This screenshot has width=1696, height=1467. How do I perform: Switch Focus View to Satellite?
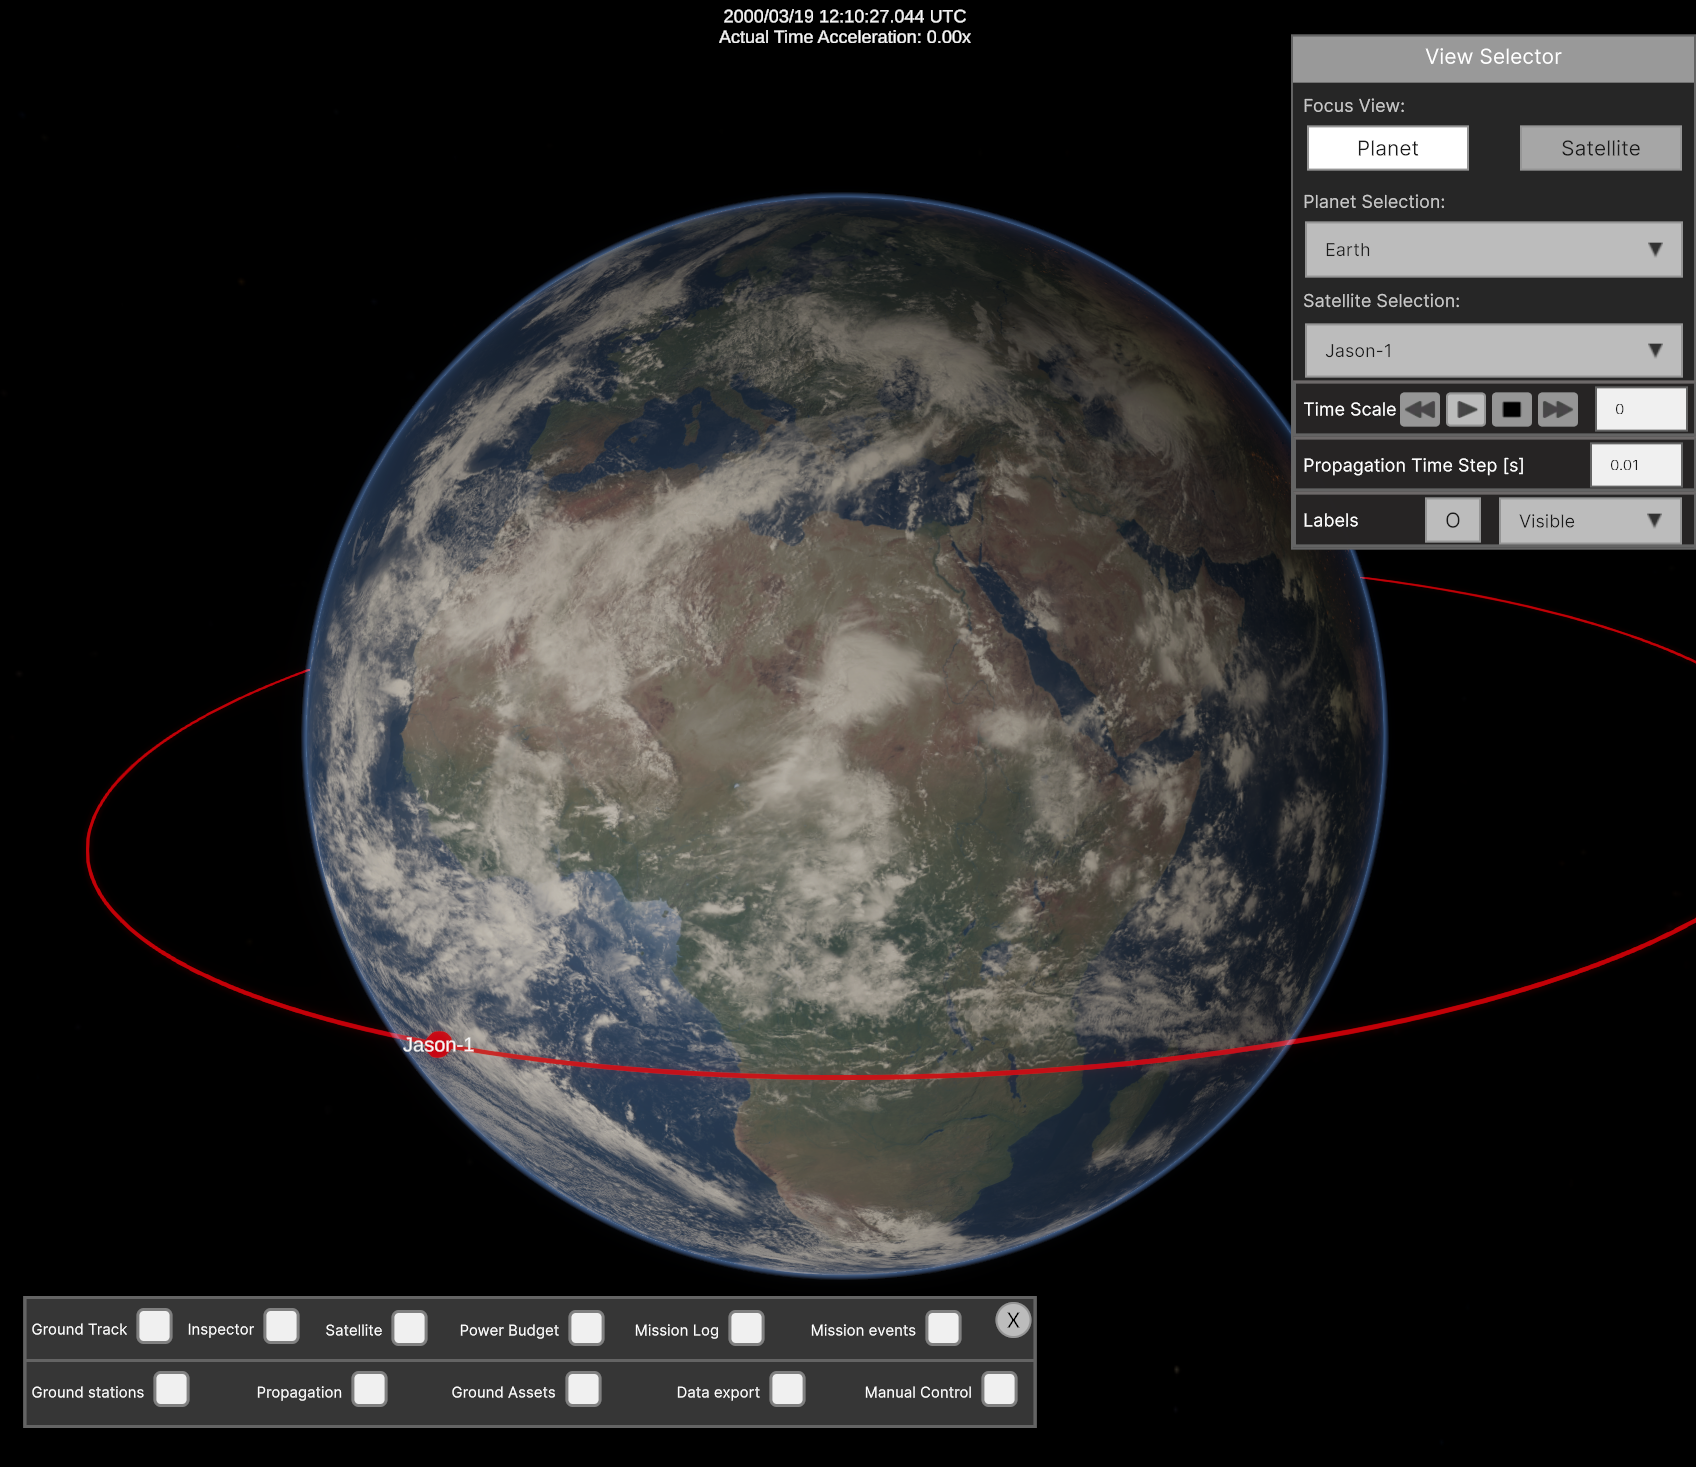tap(1600, 148)
